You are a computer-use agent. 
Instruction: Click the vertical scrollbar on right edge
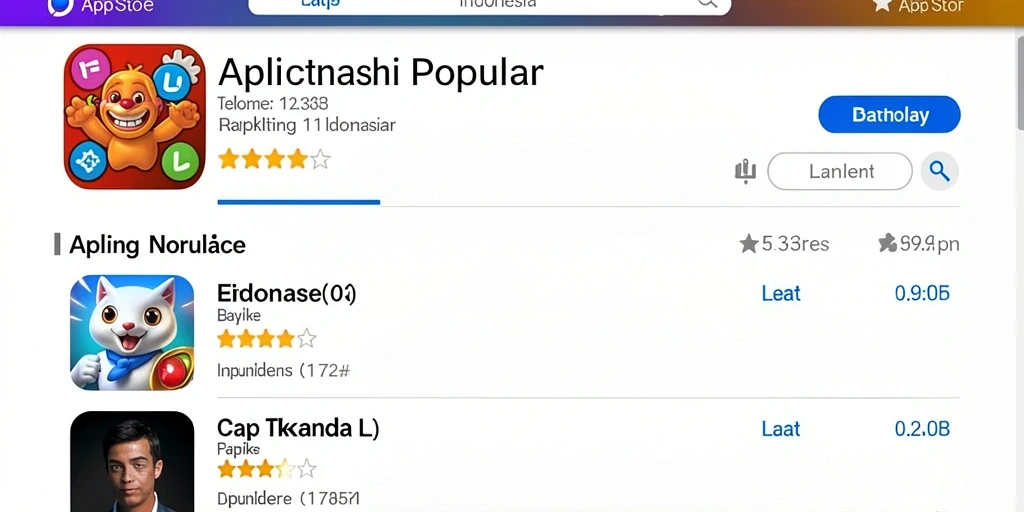[x=1019, y=77]
